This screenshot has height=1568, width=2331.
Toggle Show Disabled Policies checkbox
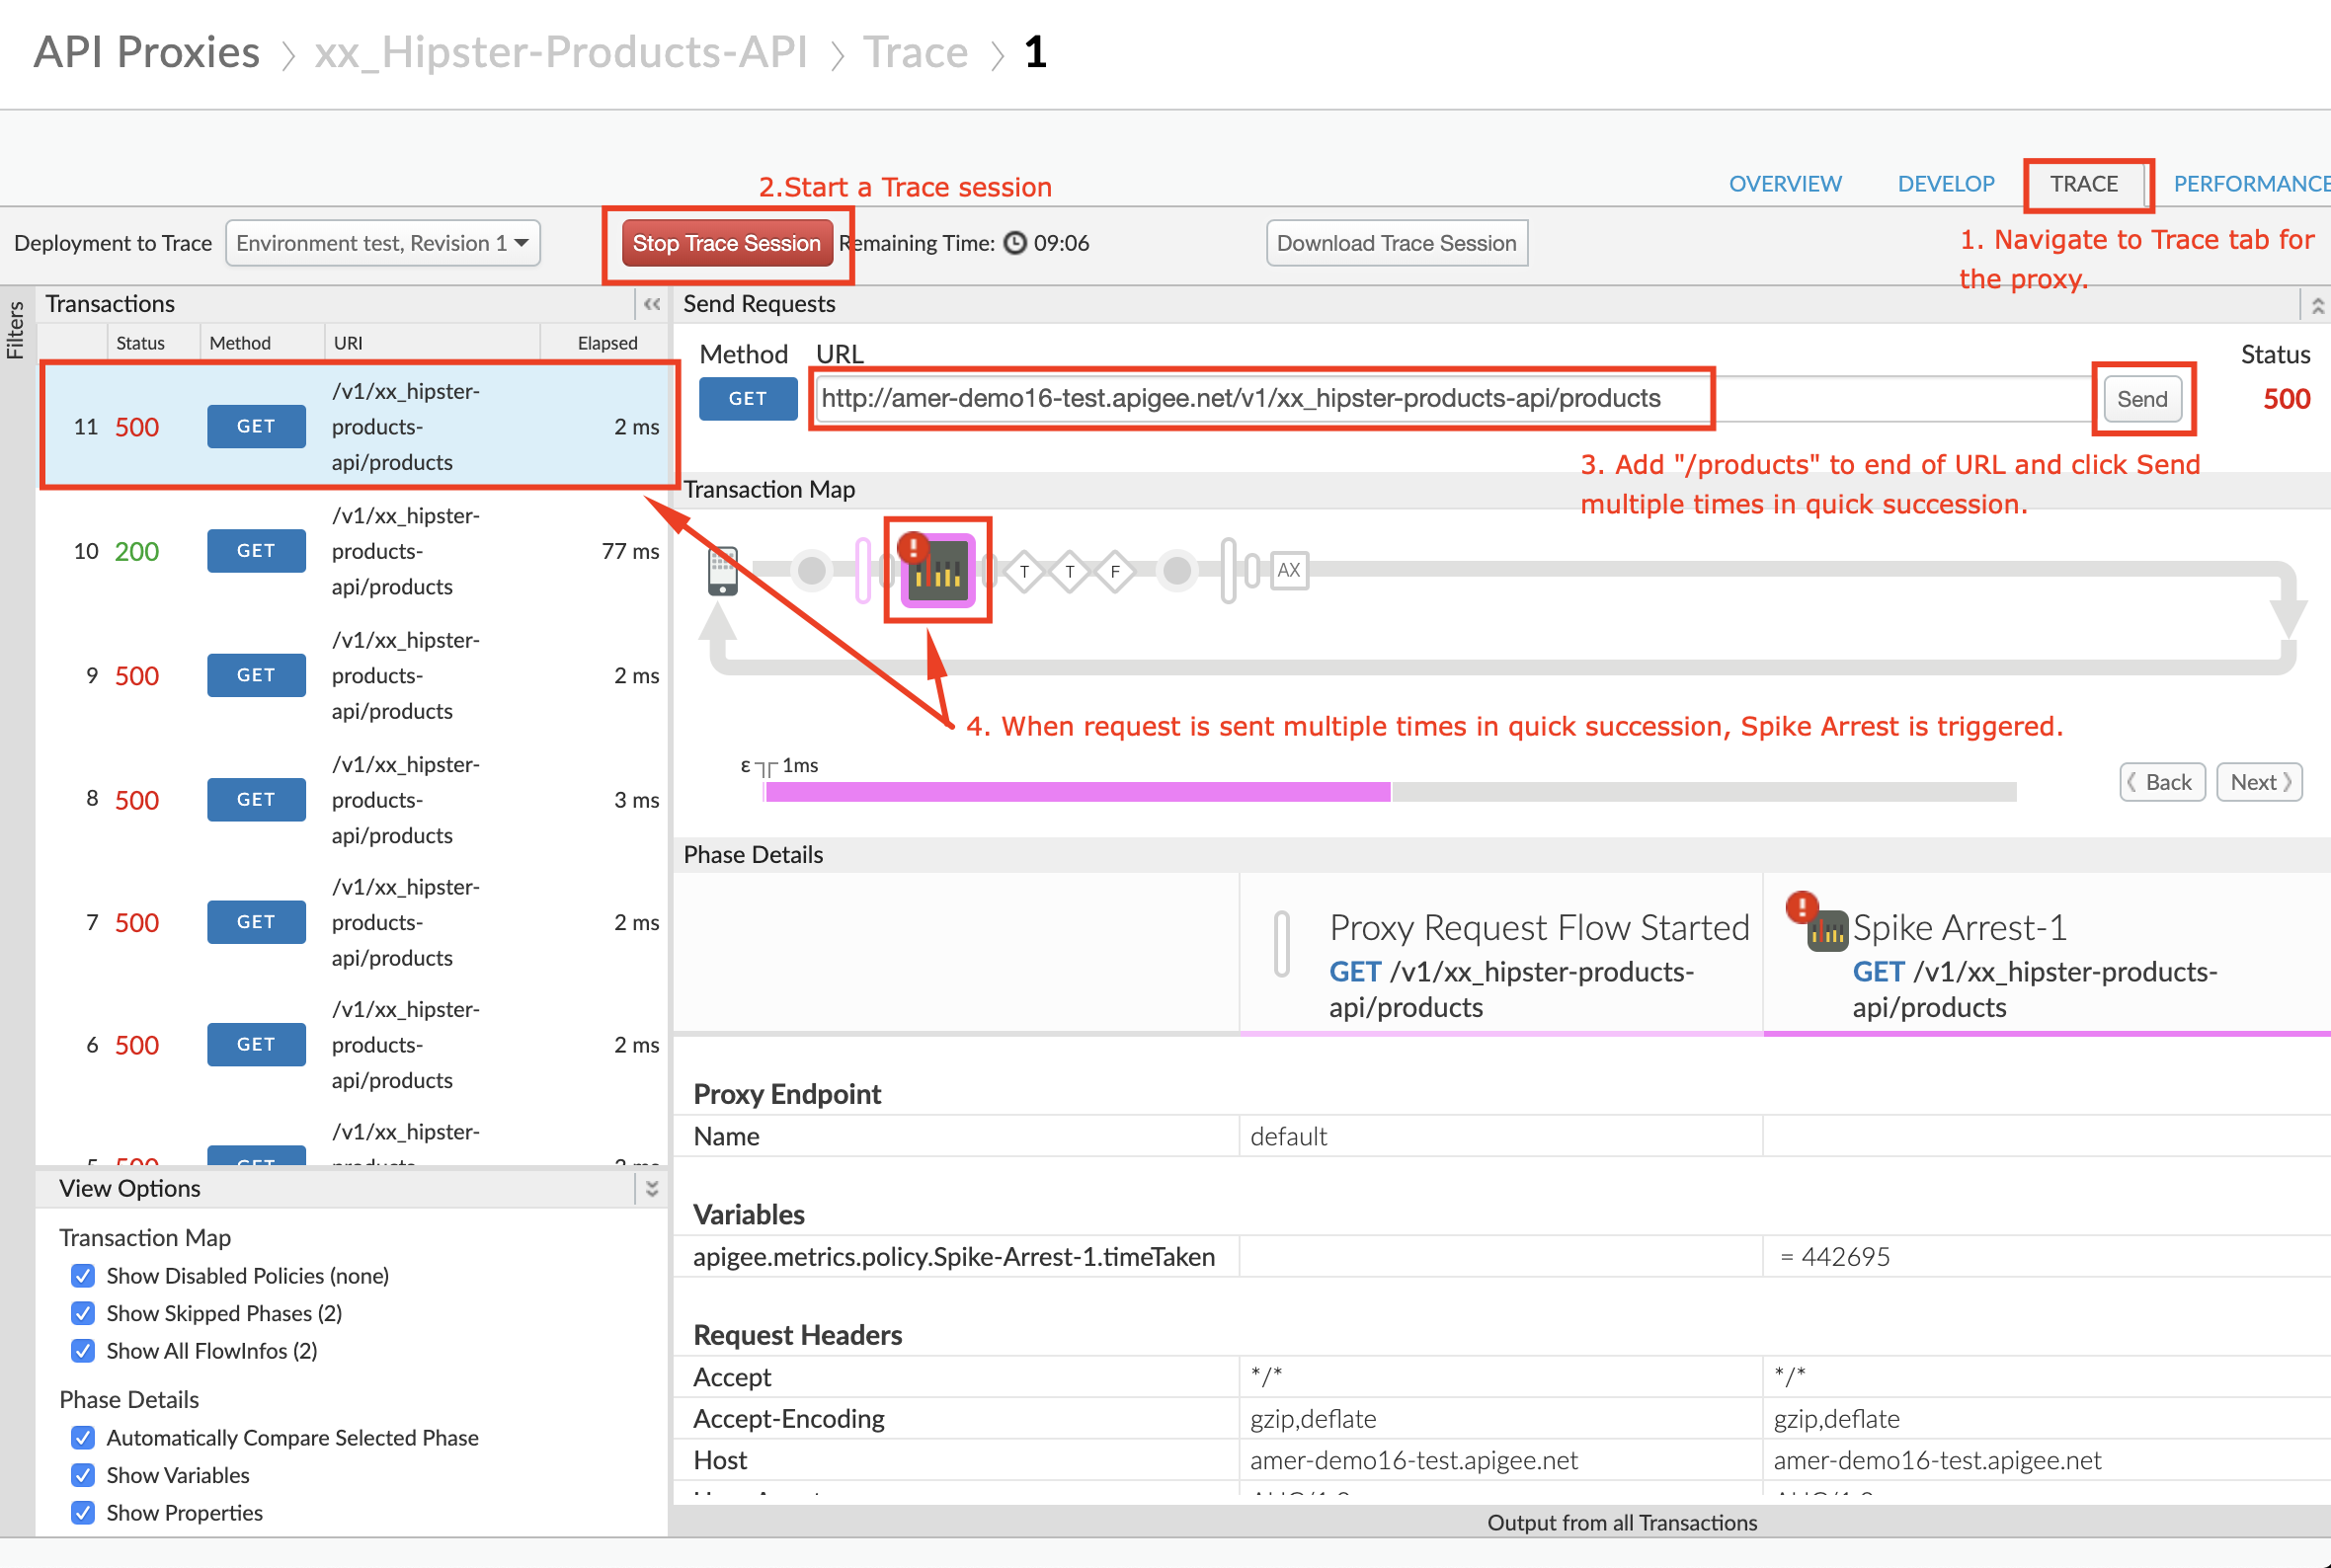click(x=83, y=1275)
